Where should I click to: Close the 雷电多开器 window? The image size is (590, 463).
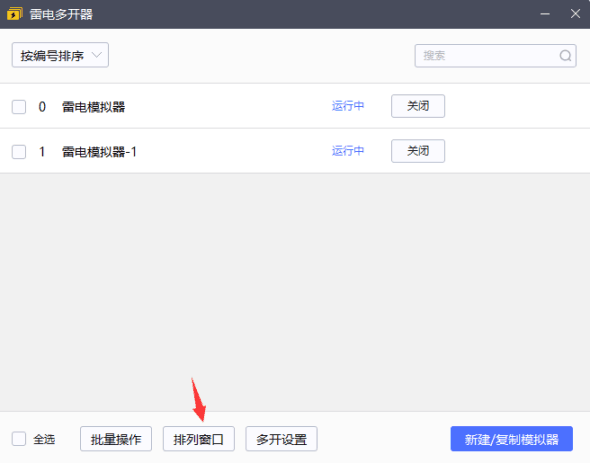pyautogui.click(x=575, y=14)
